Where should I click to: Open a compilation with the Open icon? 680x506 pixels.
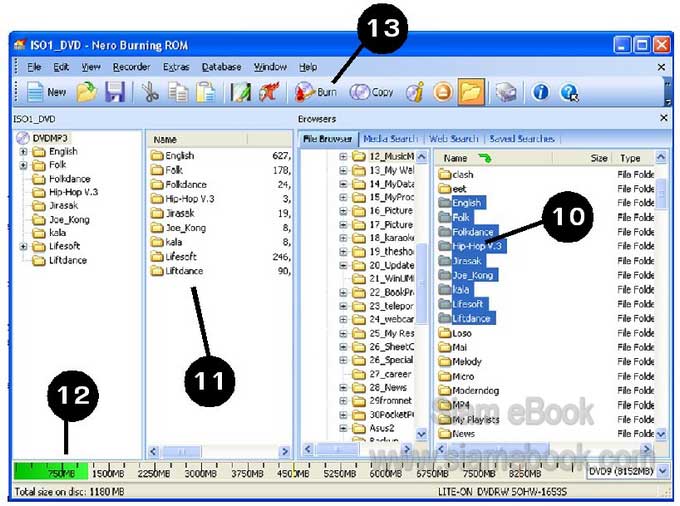(87, 92)
